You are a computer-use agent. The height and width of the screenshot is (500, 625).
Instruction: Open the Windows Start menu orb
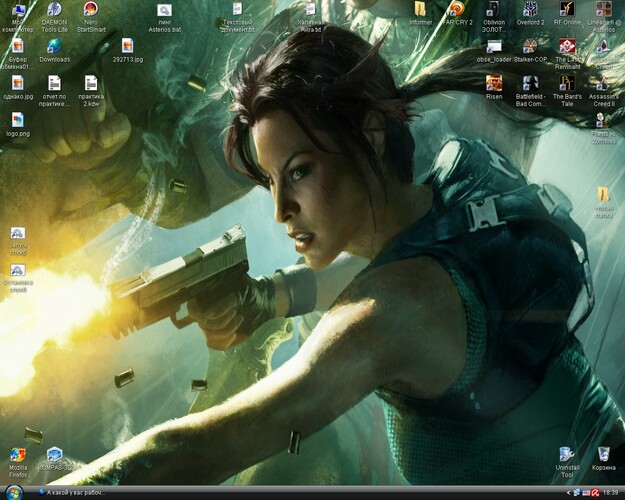(14, 492)
